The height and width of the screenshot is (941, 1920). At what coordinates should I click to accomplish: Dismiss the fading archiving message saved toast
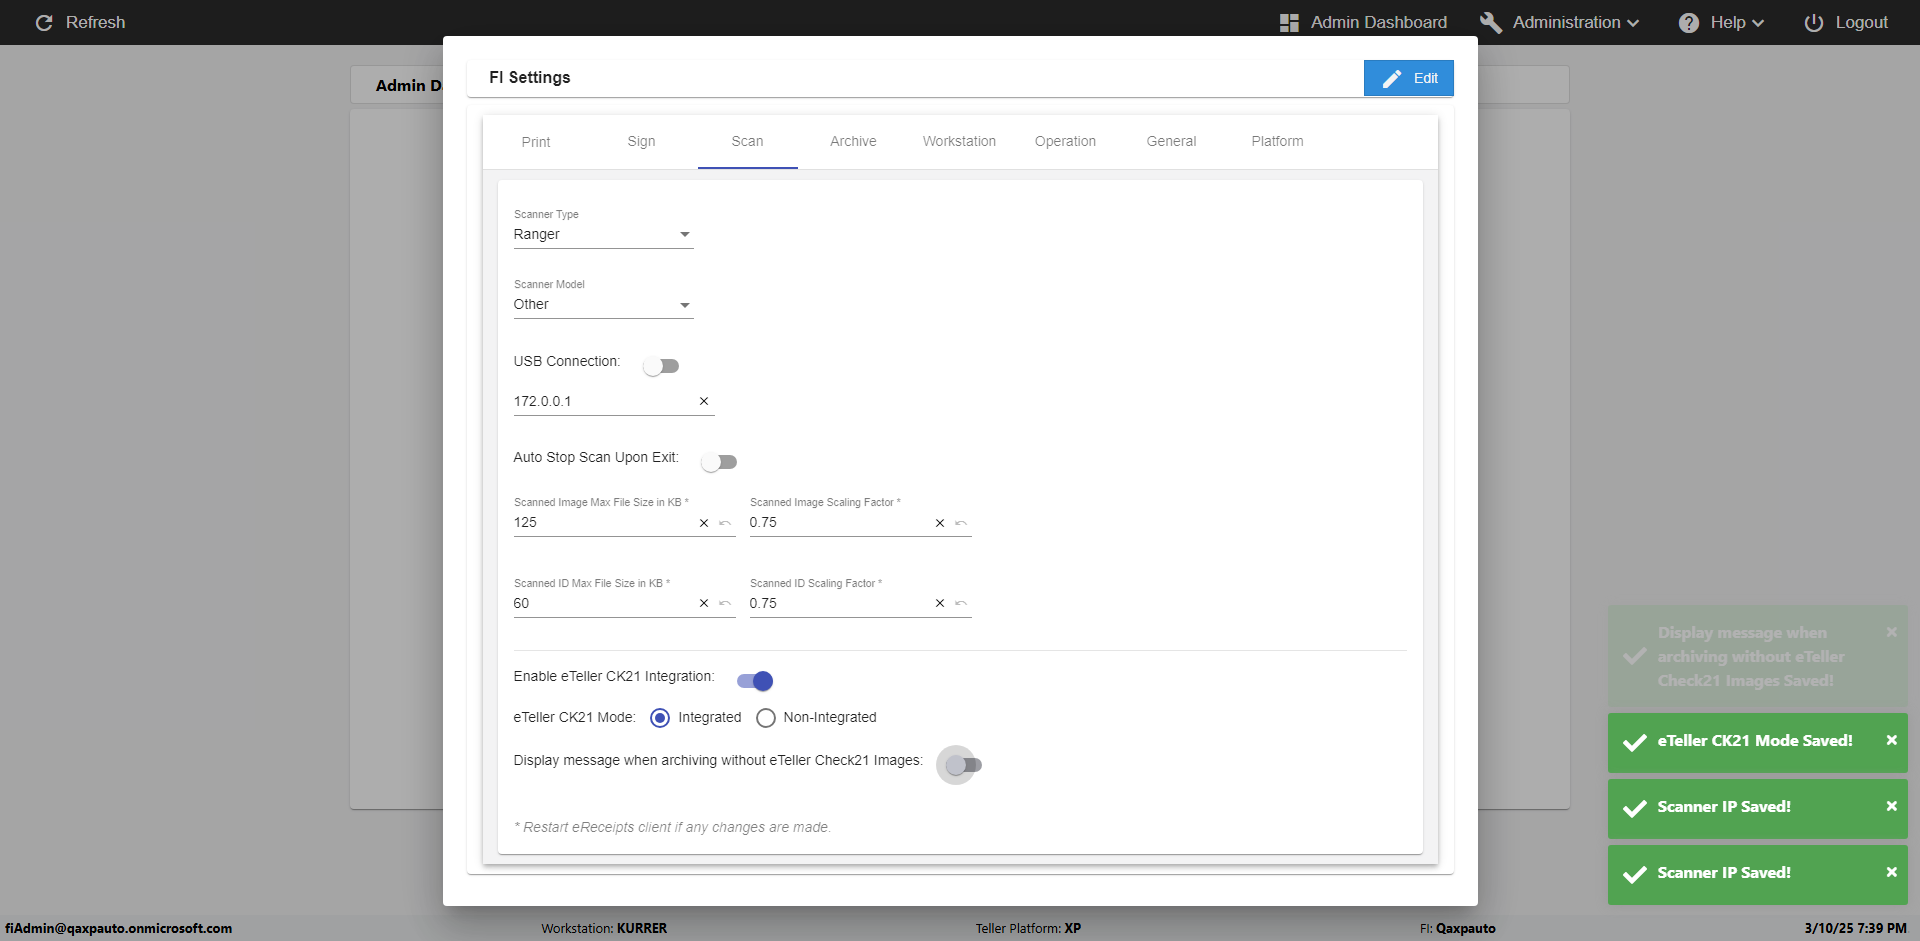click(1891, 632)
